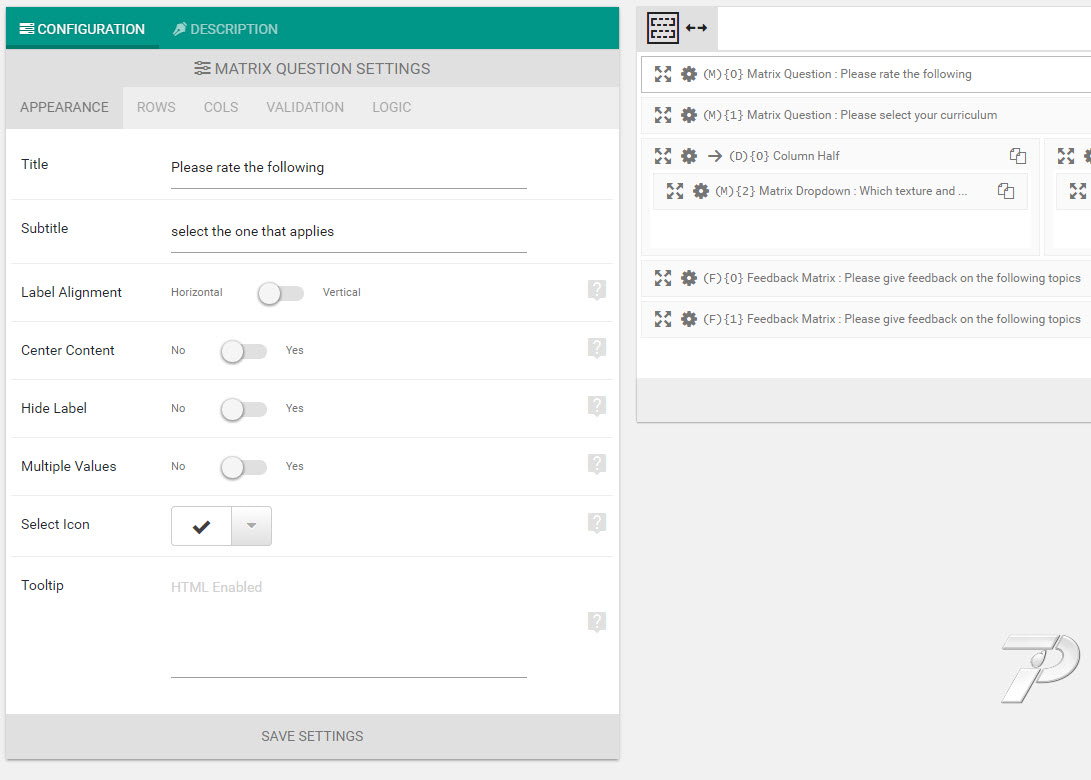Click the copy icon on Matrix Dropdown row

[x=1005, y=191]
